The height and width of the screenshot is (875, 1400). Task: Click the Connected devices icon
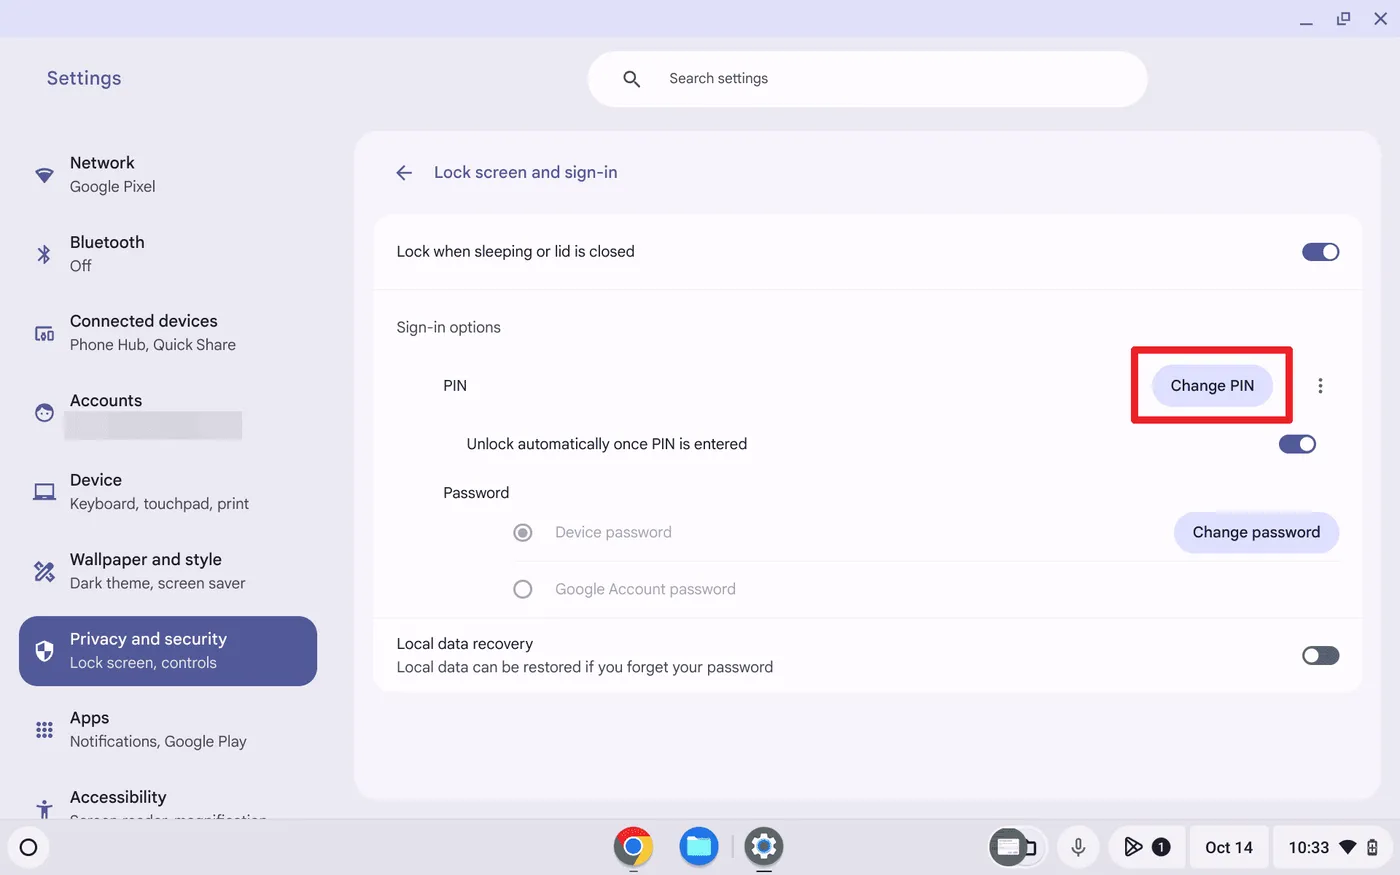pyautogui.click(x=44, y=333)
